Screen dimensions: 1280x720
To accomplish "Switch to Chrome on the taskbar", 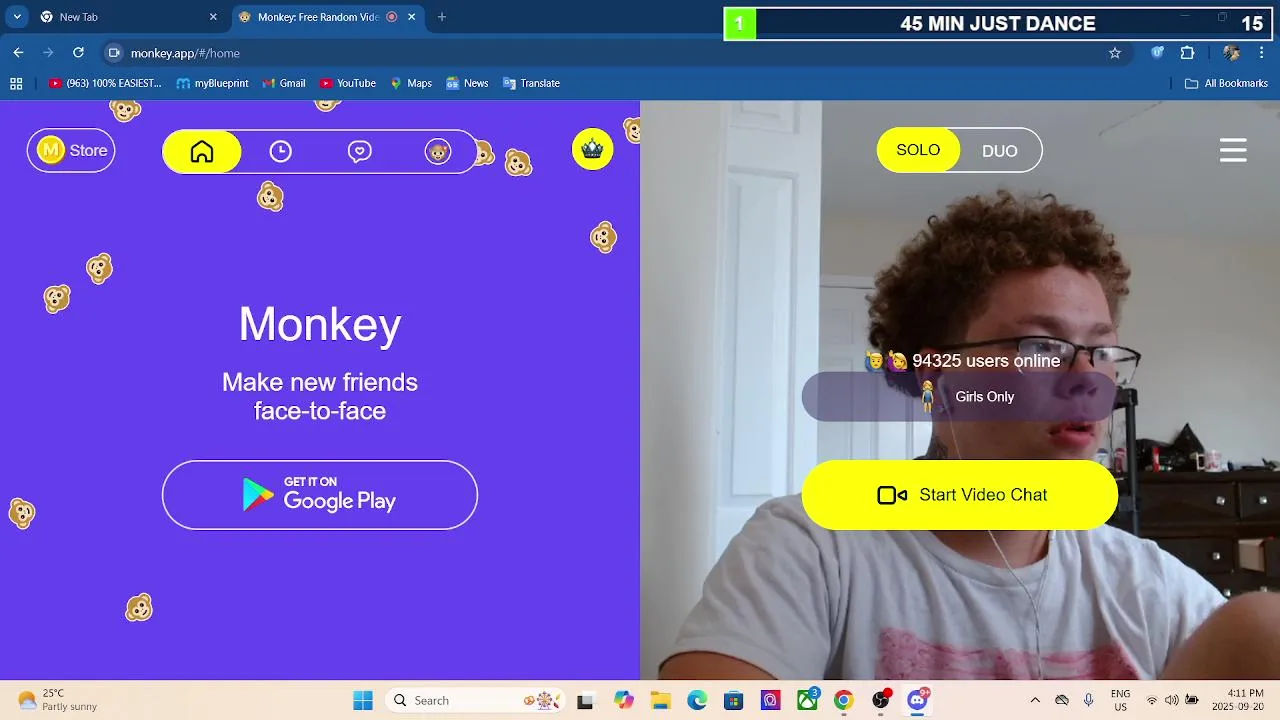I will [844, 701].
